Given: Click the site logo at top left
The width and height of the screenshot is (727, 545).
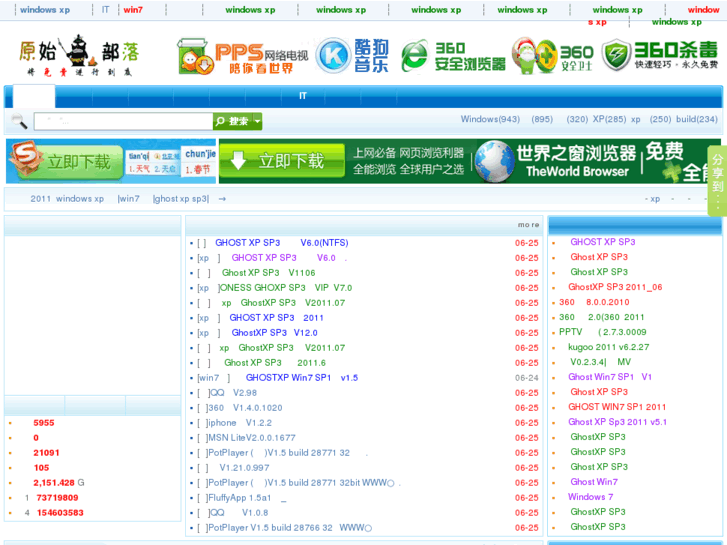Looking at the screenshot, I should coord(79,56).
